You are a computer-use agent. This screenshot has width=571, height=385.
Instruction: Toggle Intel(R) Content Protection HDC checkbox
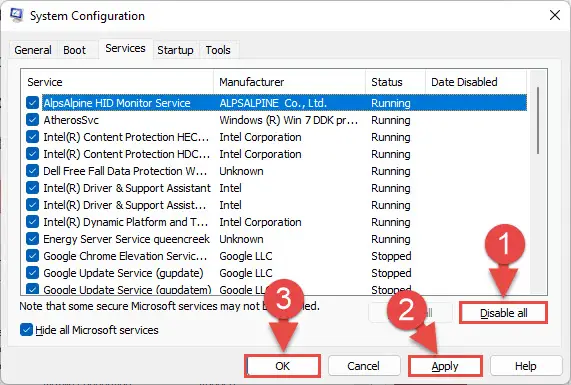32,154
